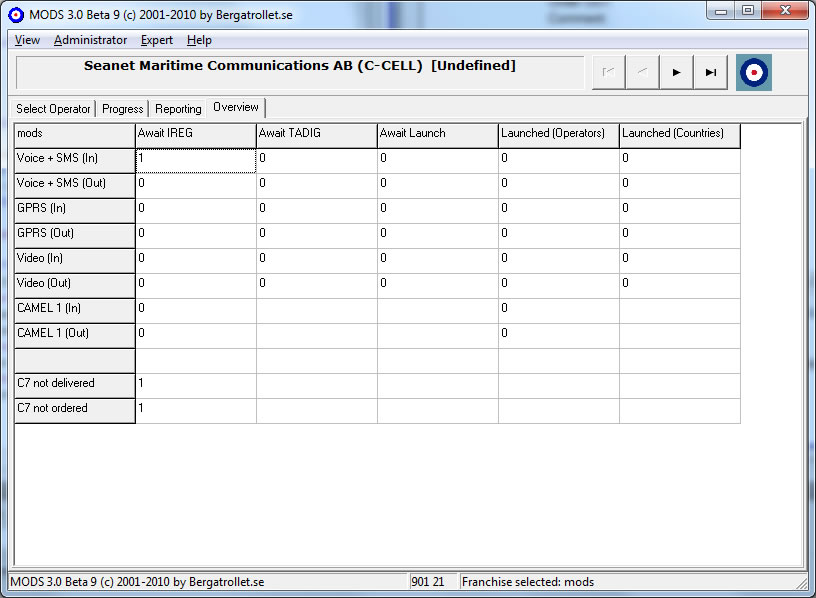
Task: Open the Help menu
Action: 199,40
